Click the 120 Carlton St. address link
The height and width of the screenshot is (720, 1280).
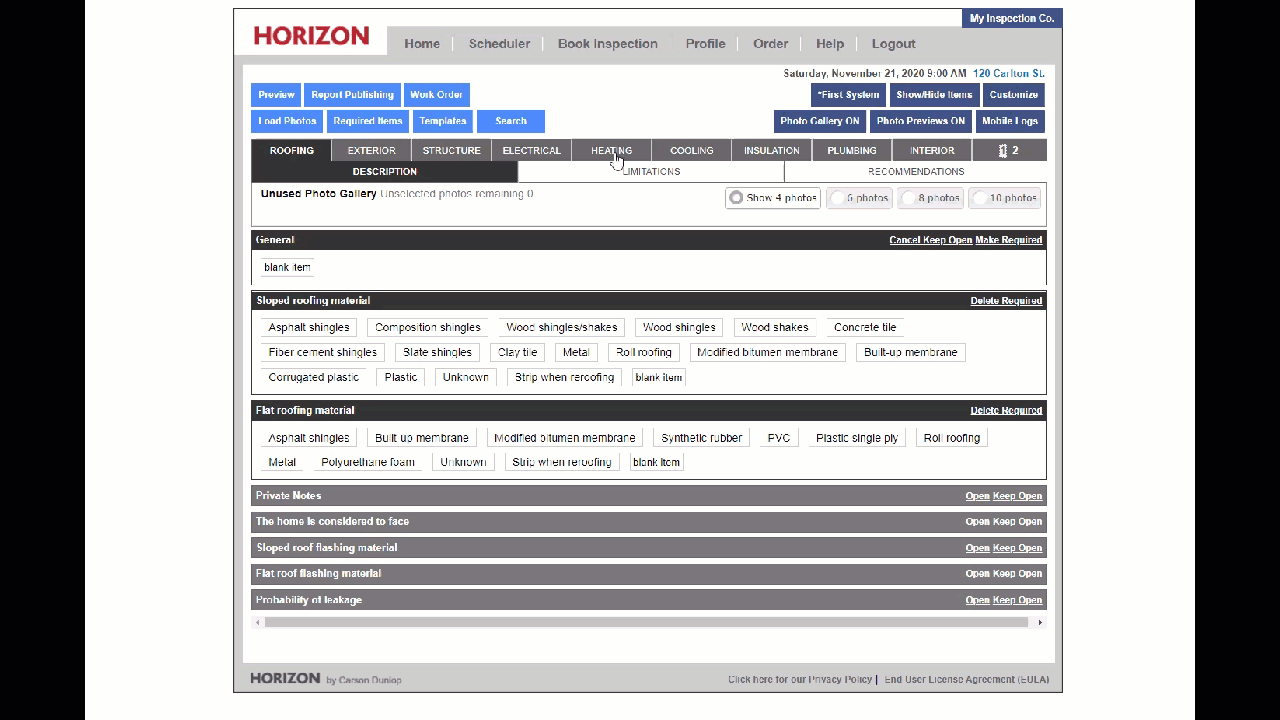pyautogui.click(x=1008, y=74)
